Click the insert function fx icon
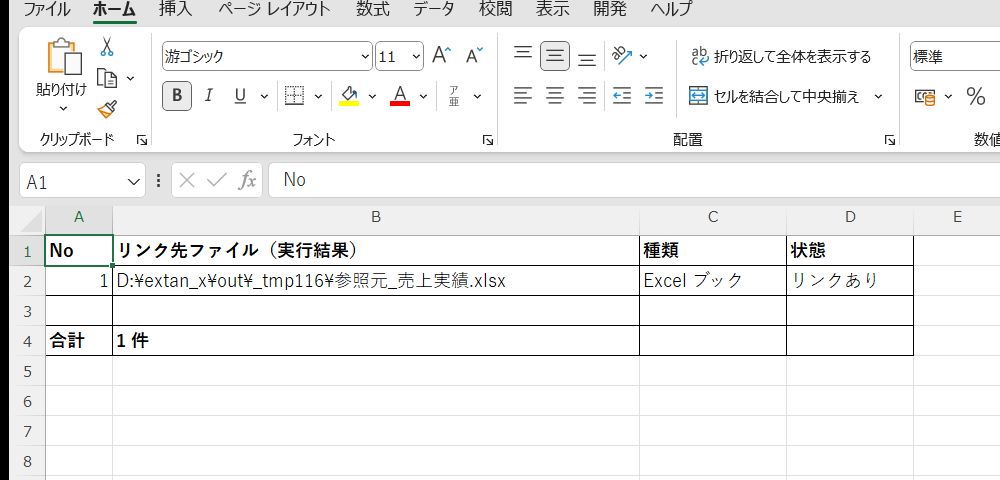Screen dimensions: 1000x480 [x=247, y=180]
